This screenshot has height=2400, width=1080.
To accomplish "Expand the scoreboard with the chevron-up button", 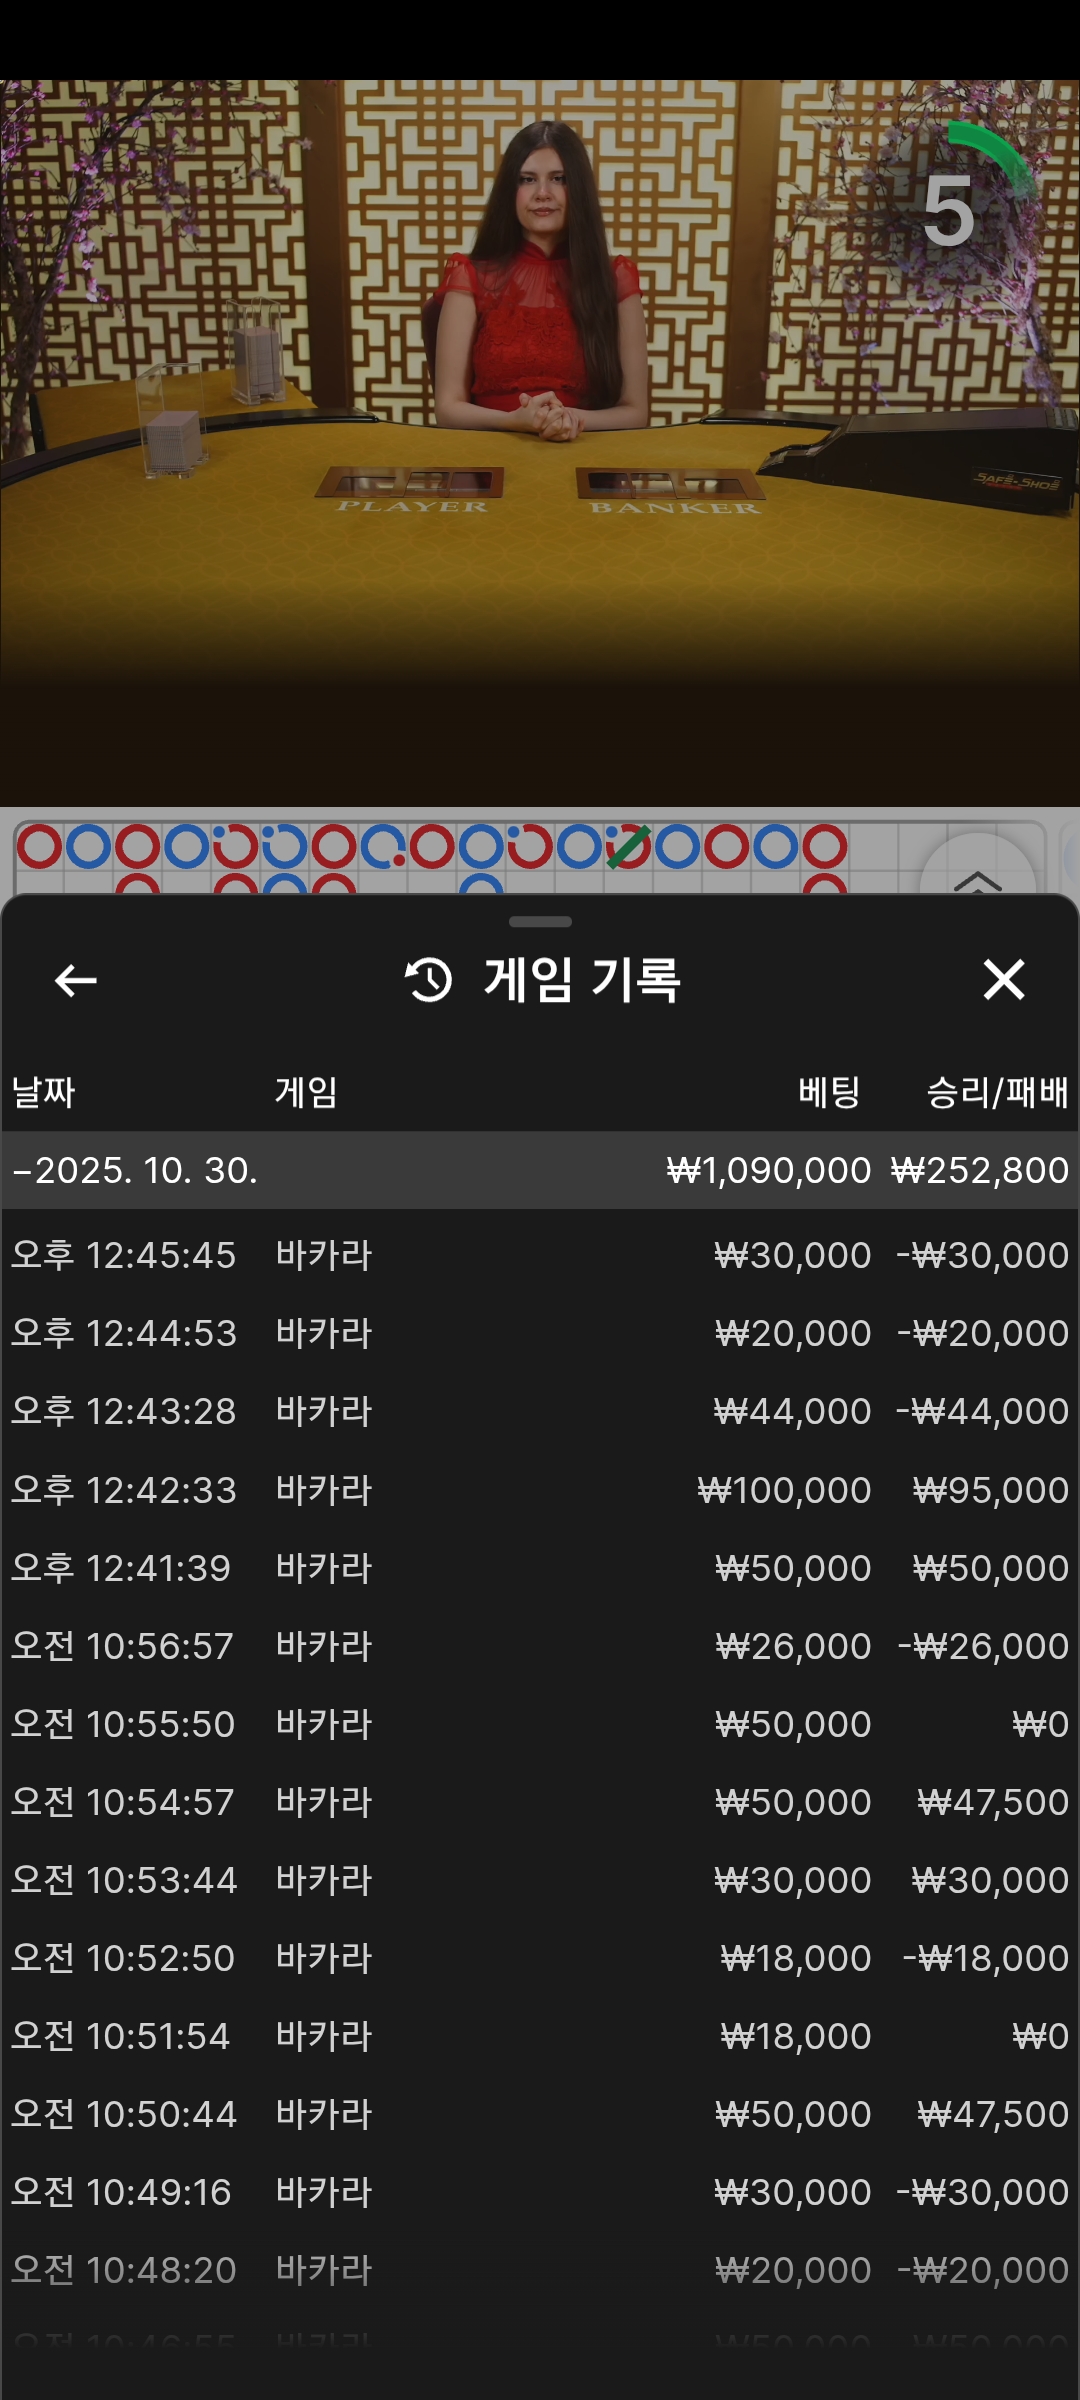I will point(977,875).
